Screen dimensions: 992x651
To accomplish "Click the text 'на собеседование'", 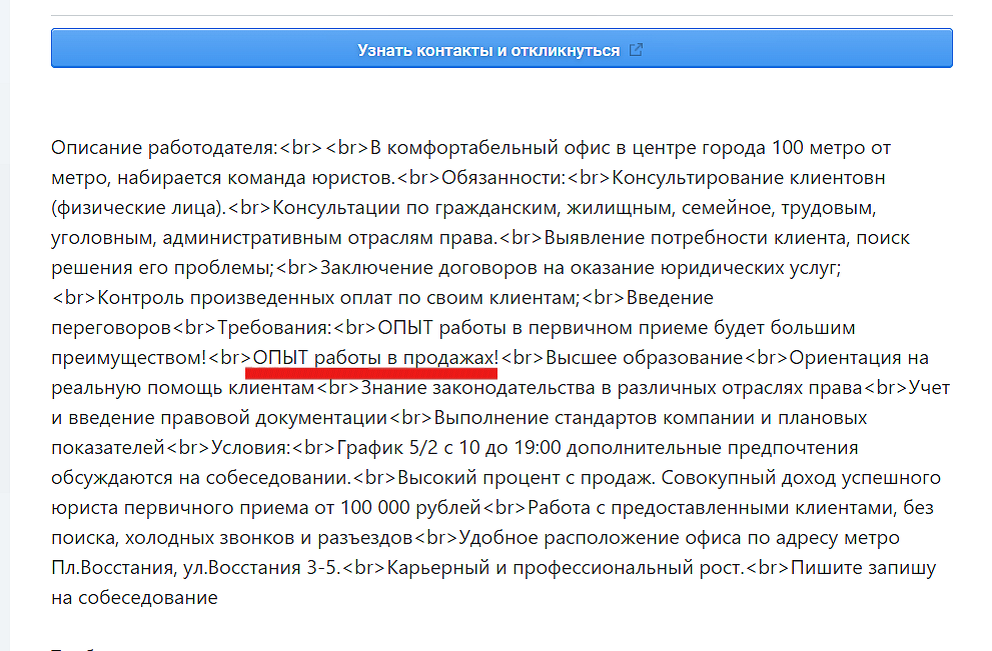I will (135, 597).
